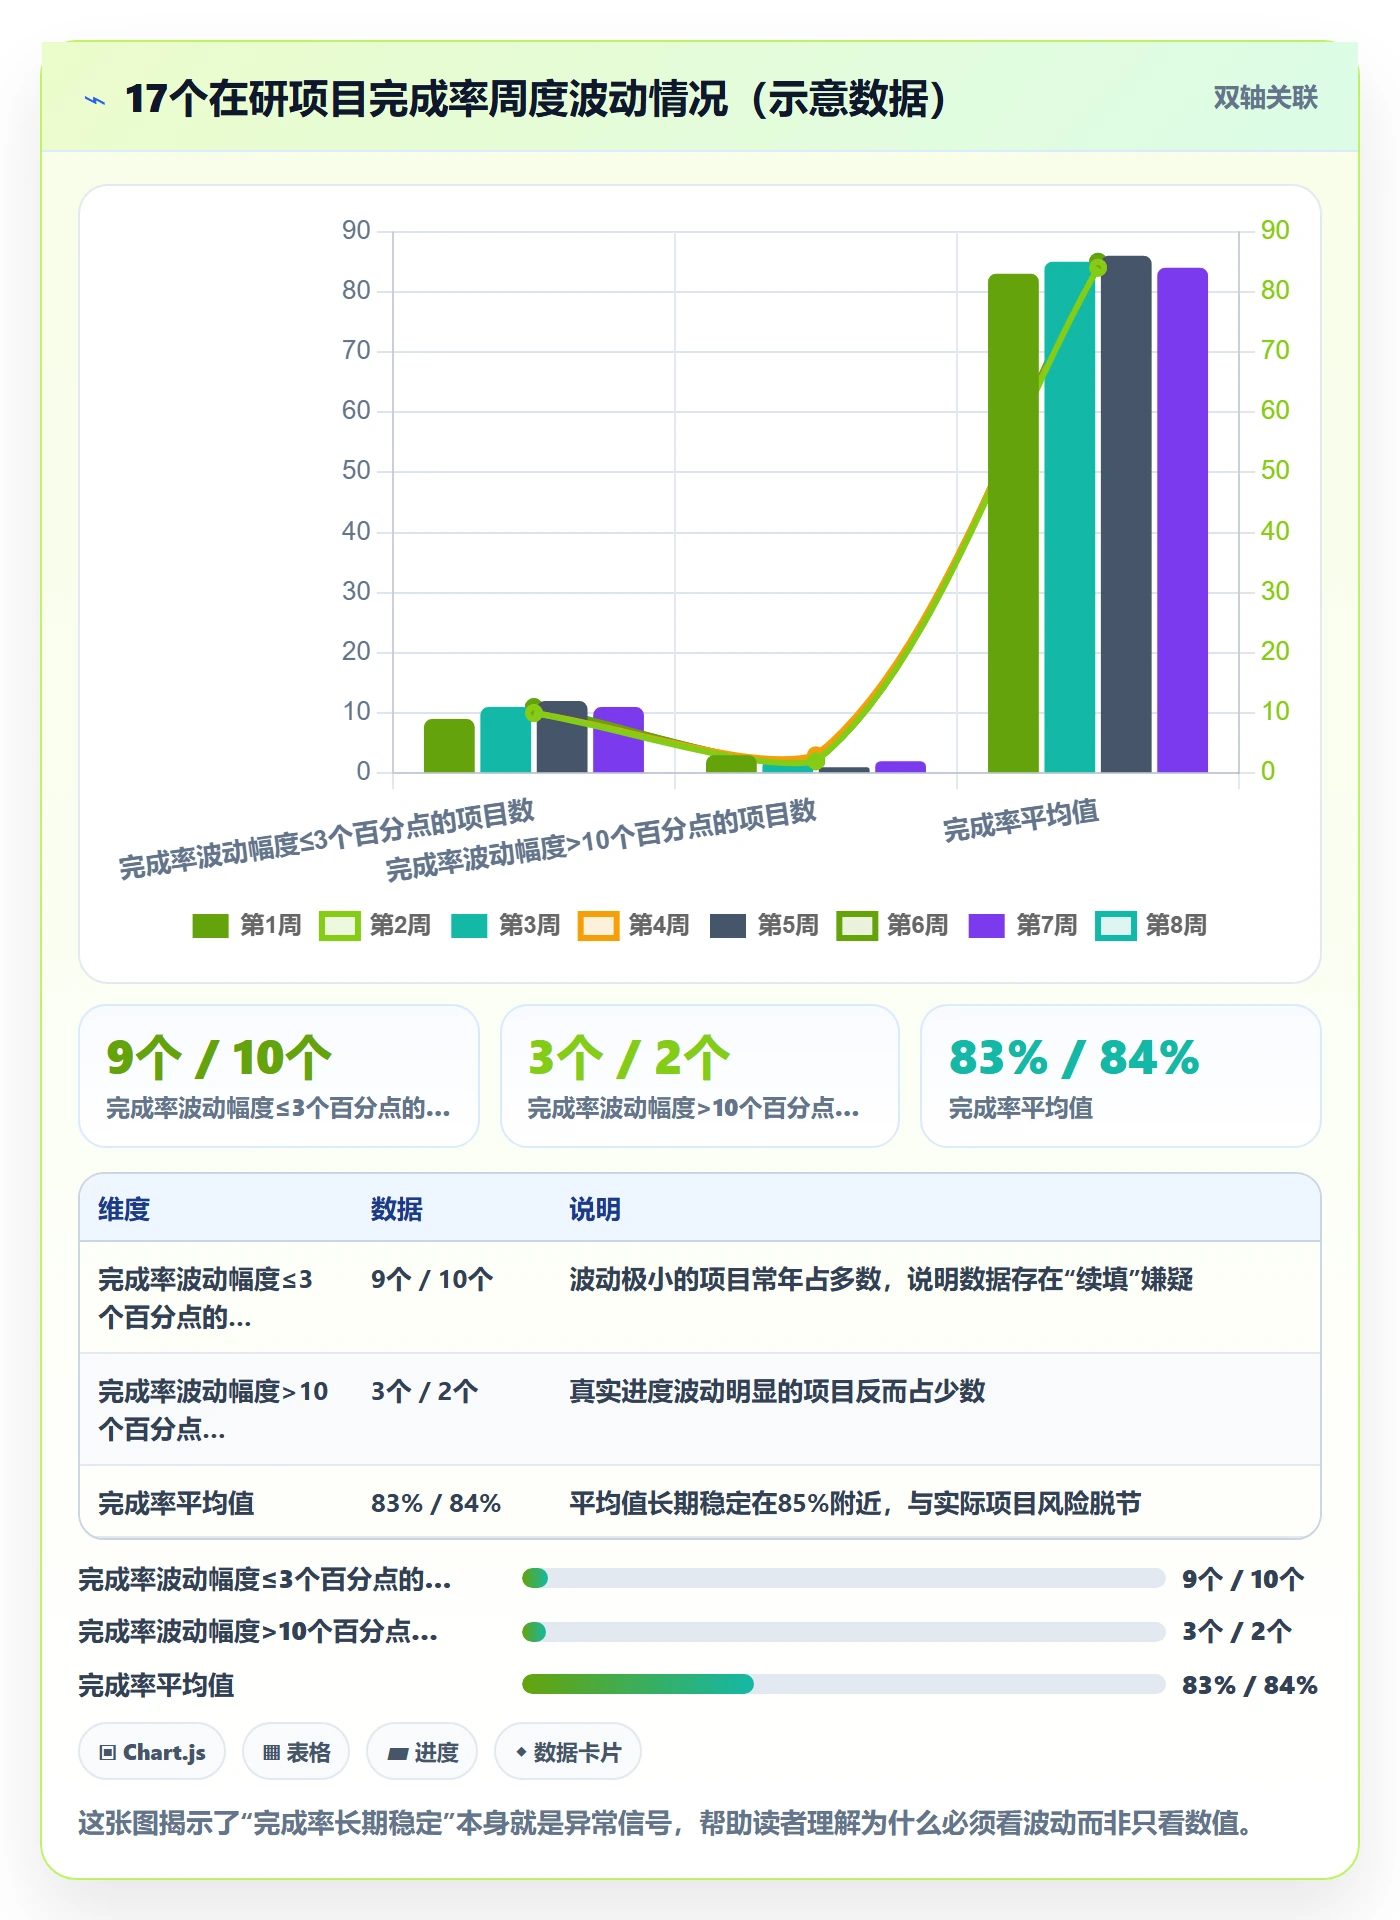The image size is (1400, 1920).
Task: Click the 说明 table column header
Action: pos(595,1209)
